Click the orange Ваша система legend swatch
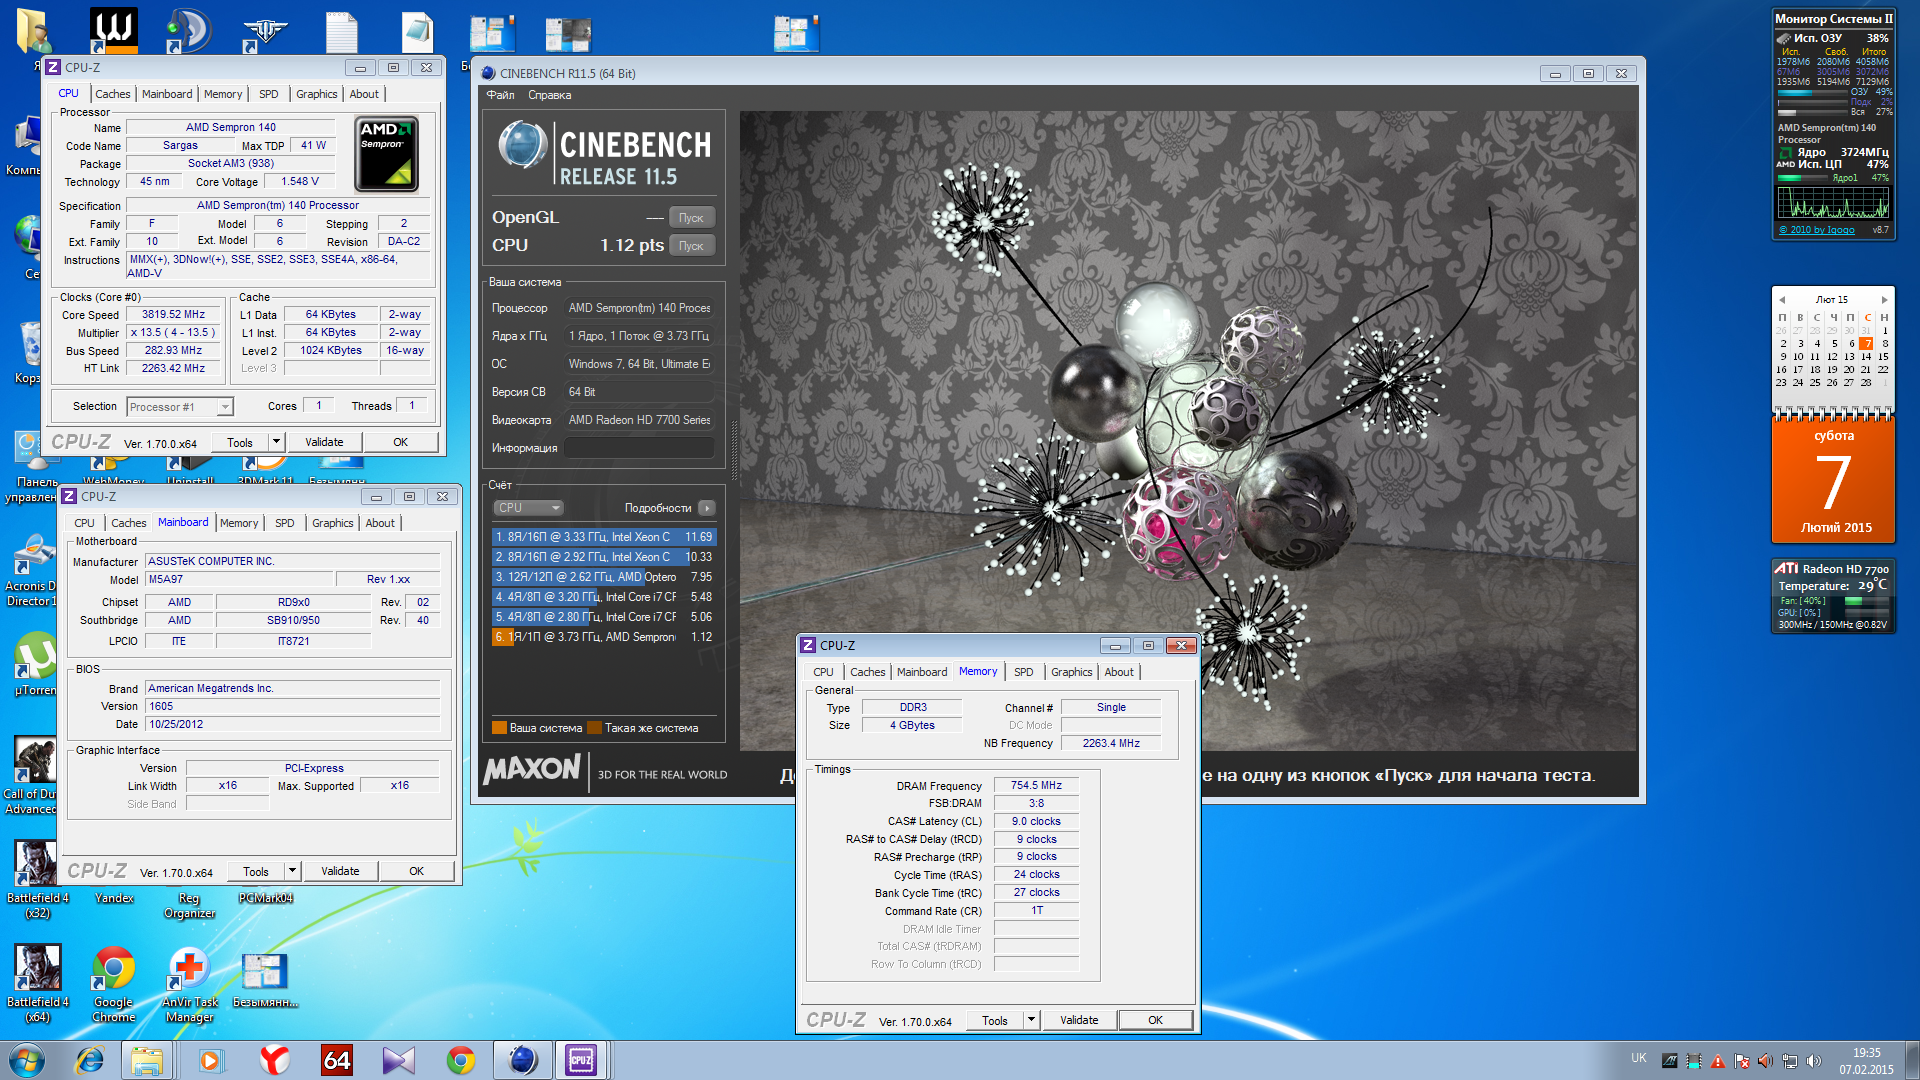Screen dimensions: 1920x1080 click(x=499, y=728)
